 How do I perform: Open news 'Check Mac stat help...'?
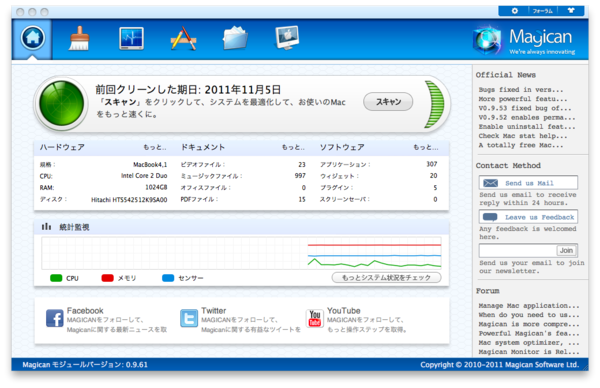click(x=523, y=136)
